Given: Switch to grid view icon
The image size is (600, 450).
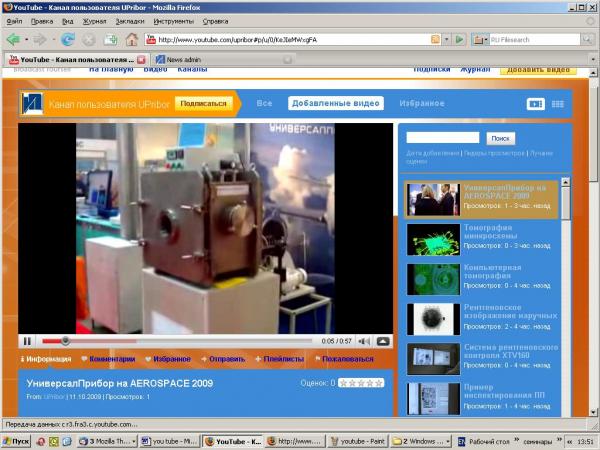Looking at the screenshot, I should coord(558,104).
